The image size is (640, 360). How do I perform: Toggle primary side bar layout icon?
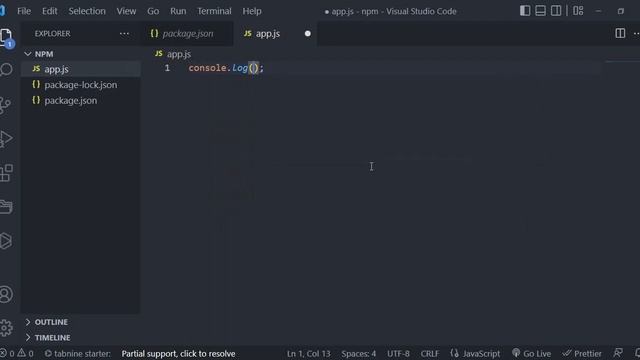[x=525, y=11]
